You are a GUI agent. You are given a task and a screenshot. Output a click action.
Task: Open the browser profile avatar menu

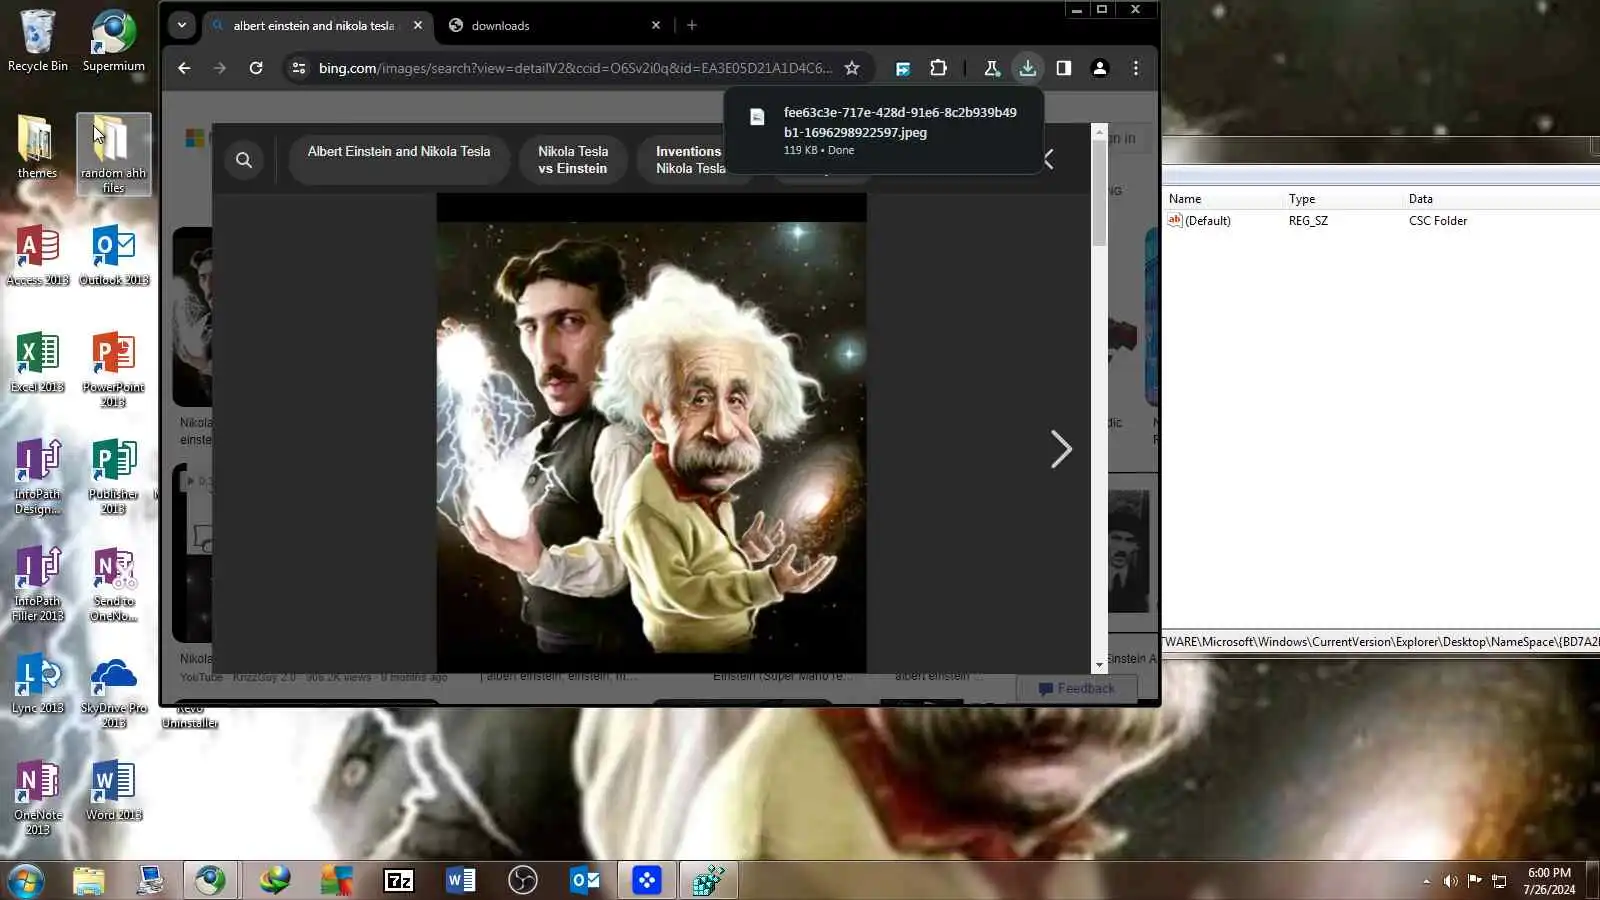[x=1099, y=68]
